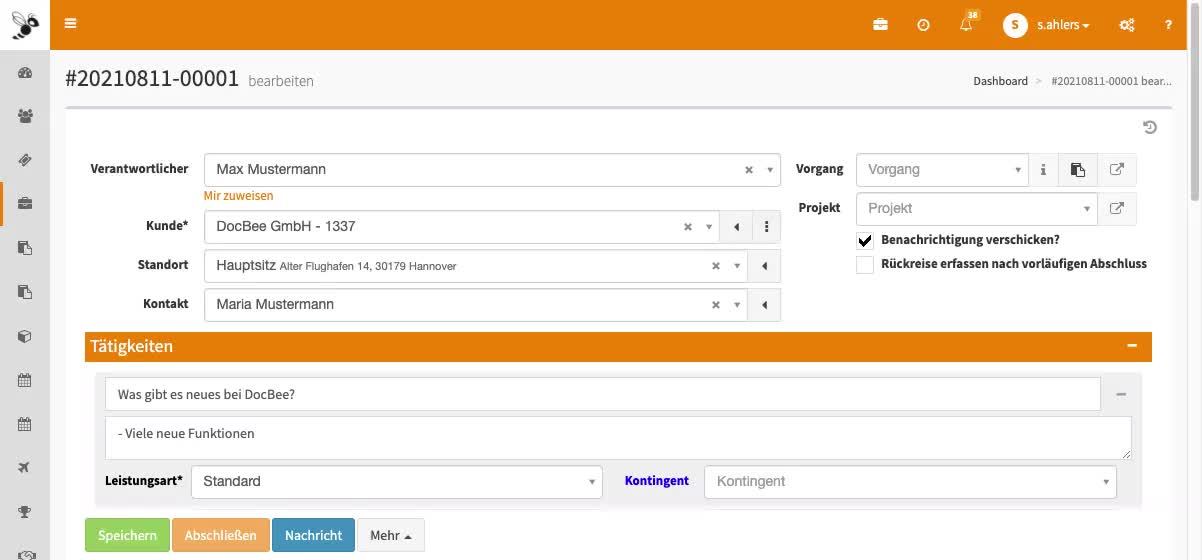Open Projekt in external link icon

(1117, 209)
